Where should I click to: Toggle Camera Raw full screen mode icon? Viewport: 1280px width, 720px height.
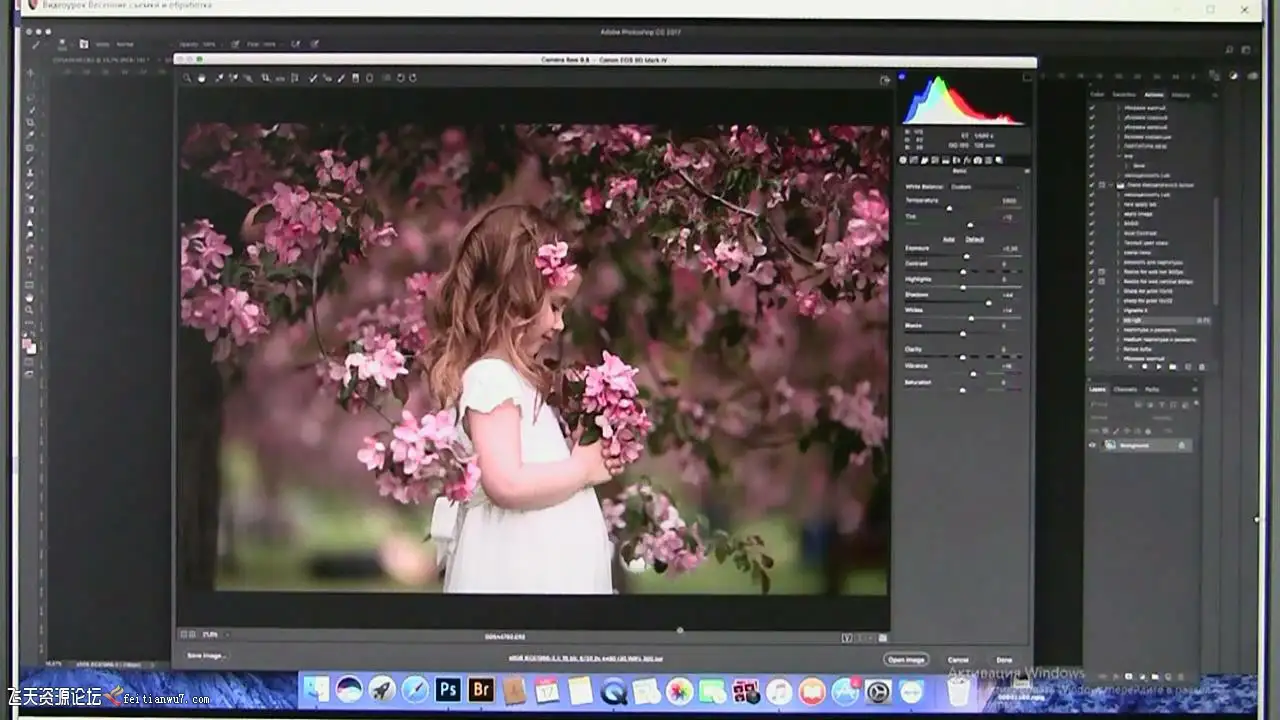(885, 80)
